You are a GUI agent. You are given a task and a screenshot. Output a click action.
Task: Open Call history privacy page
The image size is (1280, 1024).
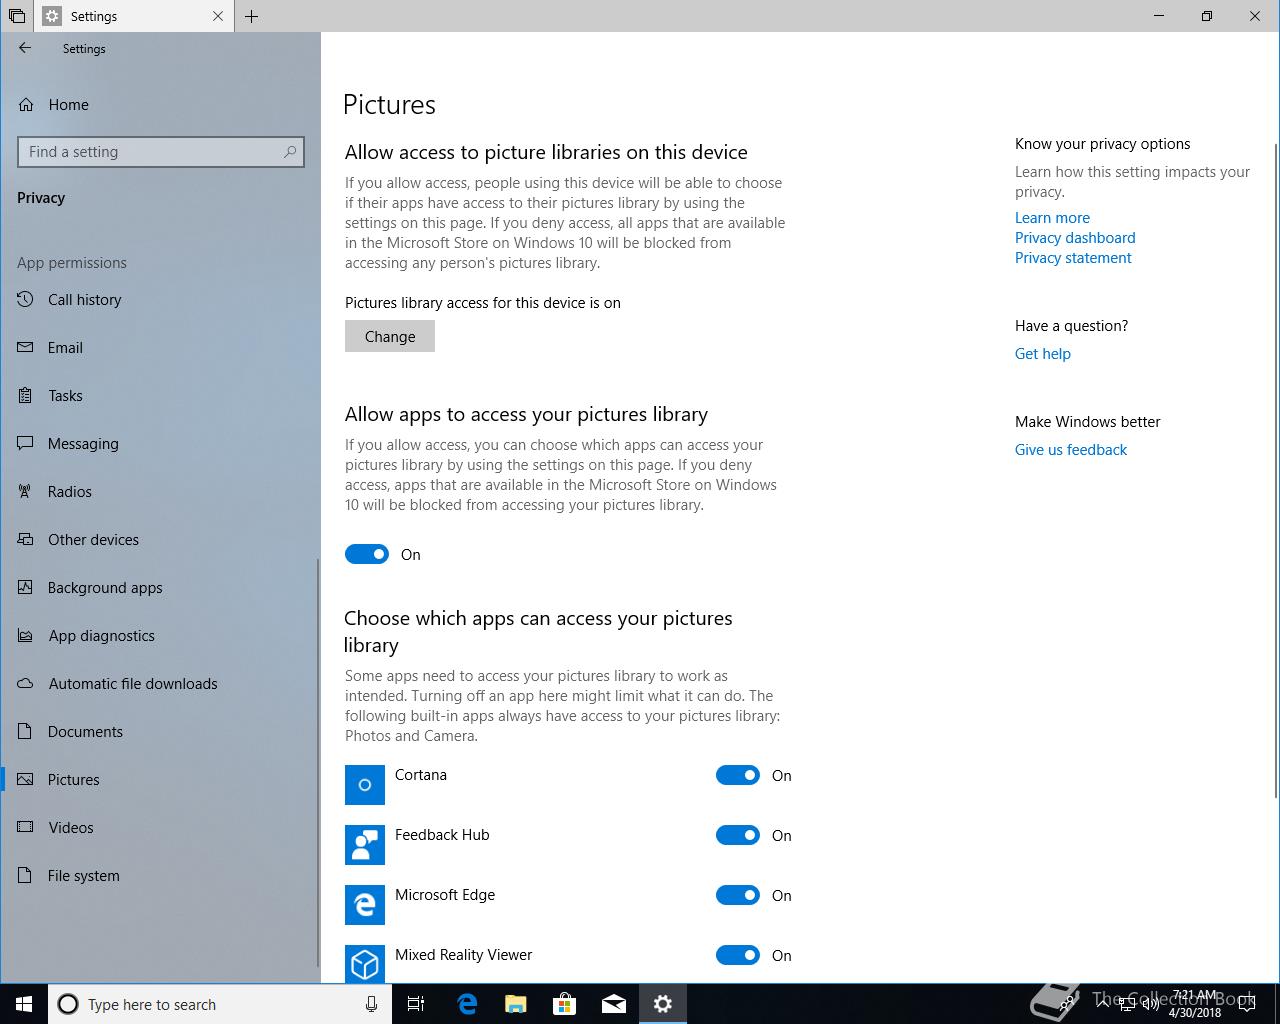[x=160, y=300]
